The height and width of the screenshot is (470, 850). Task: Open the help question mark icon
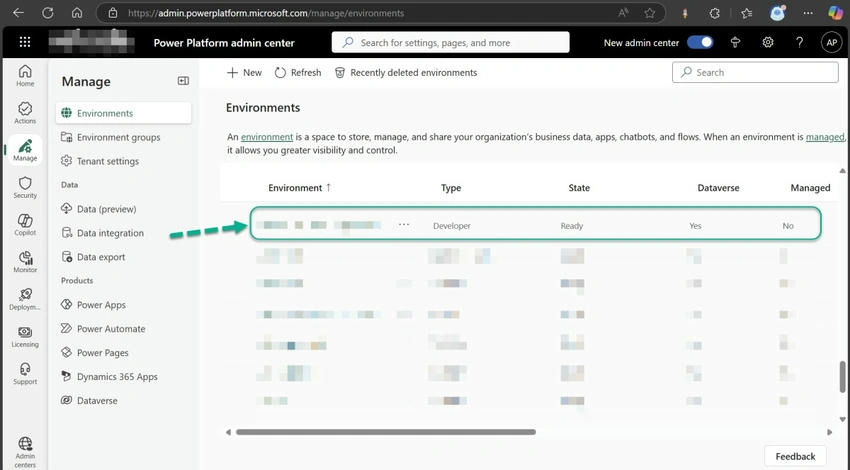(799, 42)
